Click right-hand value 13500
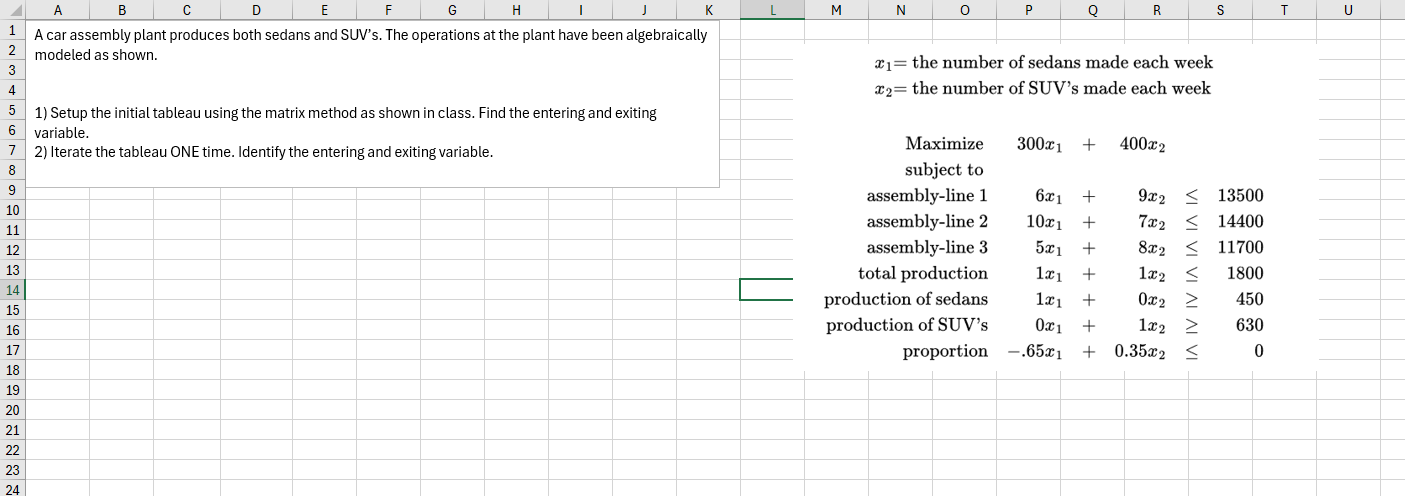Screen dimensions: 1405x496 click(x=1240, y=196)
